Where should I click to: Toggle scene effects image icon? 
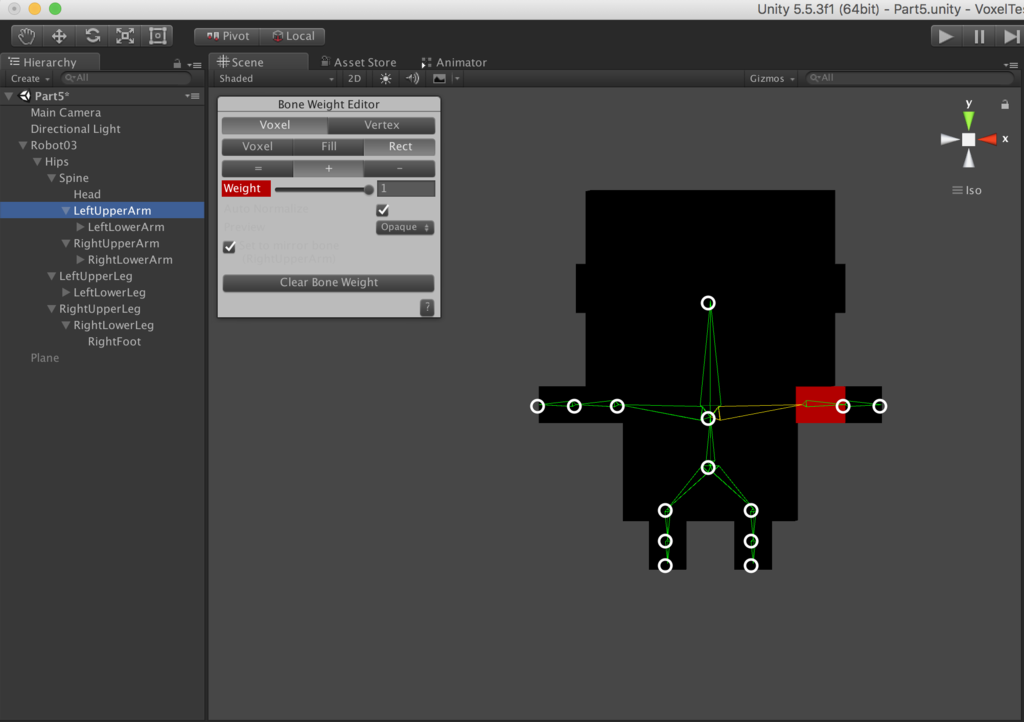point(440,78)
